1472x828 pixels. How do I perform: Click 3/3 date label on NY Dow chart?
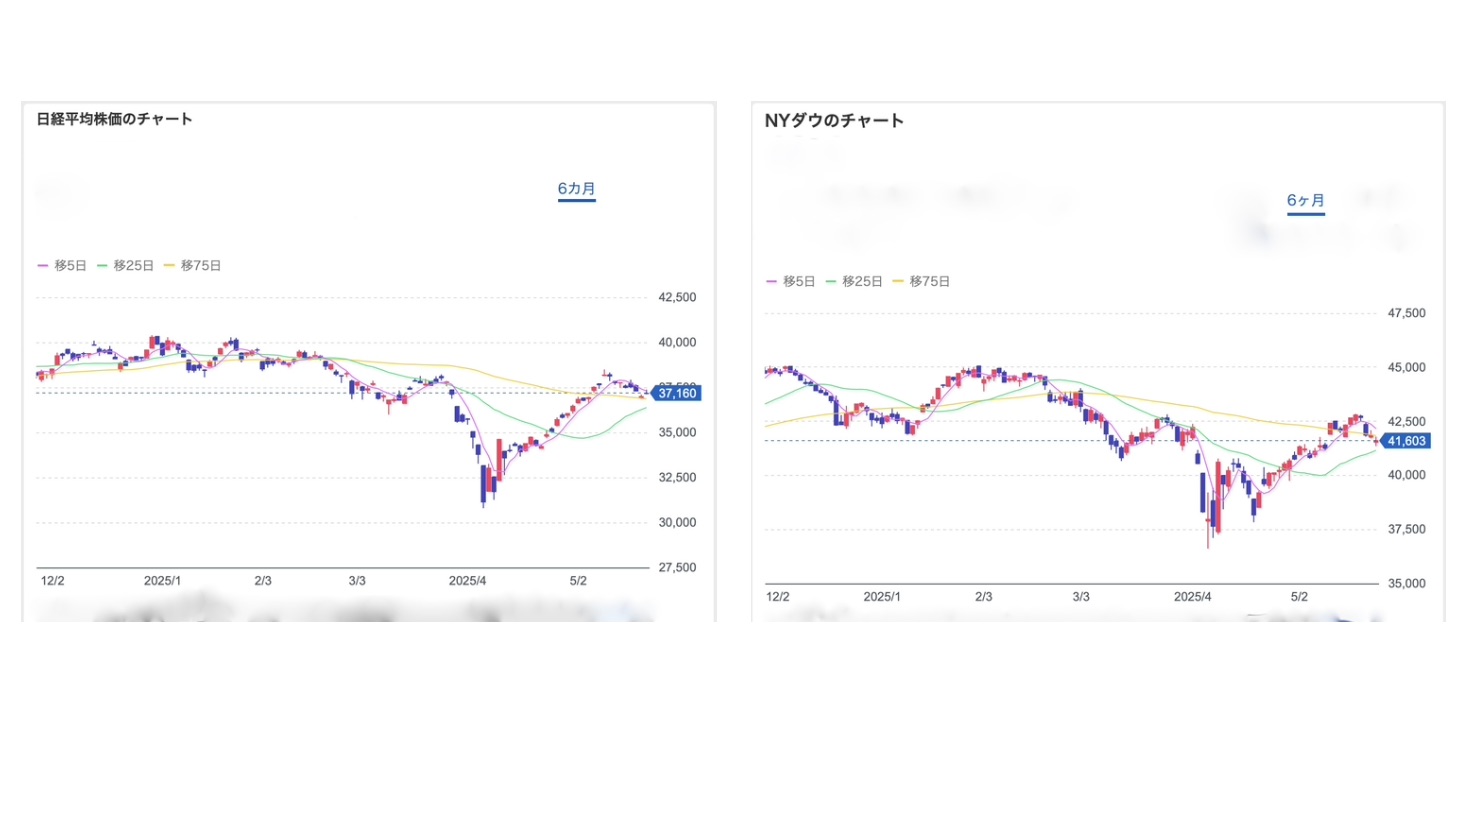tap(1081, 597)
